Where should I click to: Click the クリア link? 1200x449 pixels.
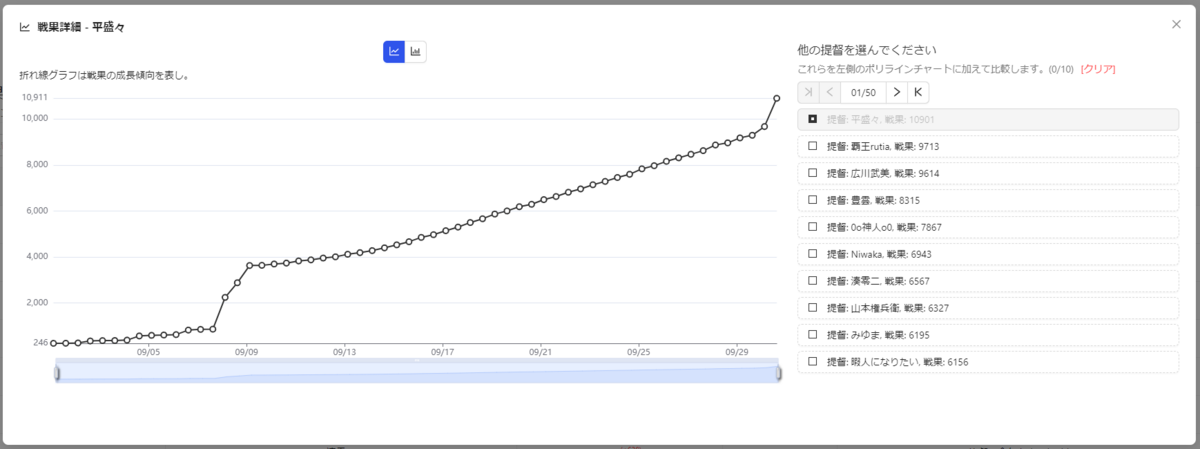point(1098,69)
